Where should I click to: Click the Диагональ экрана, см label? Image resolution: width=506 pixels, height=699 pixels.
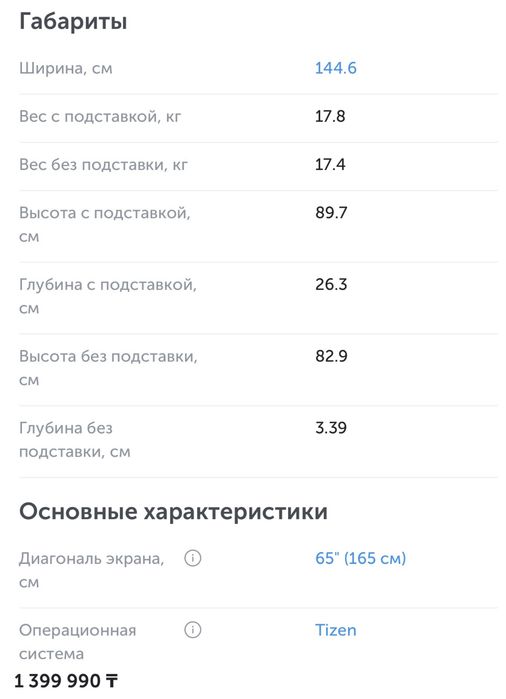pos(91,570)
